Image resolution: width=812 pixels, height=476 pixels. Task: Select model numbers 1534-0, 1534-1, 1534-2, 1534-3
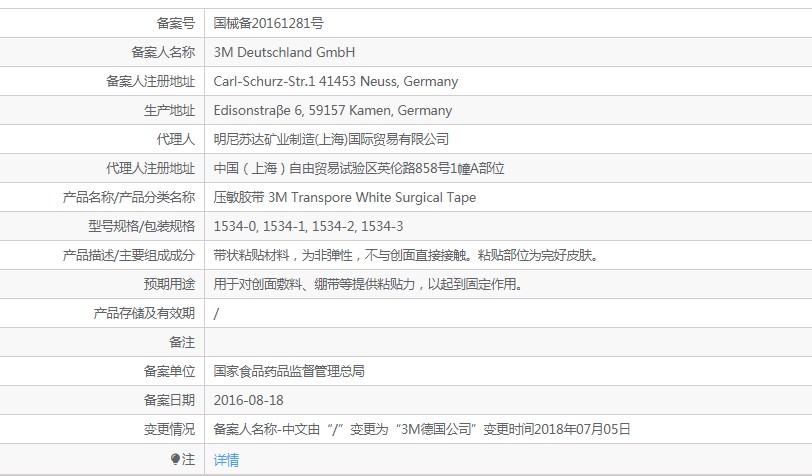click(x=308, y=226)
